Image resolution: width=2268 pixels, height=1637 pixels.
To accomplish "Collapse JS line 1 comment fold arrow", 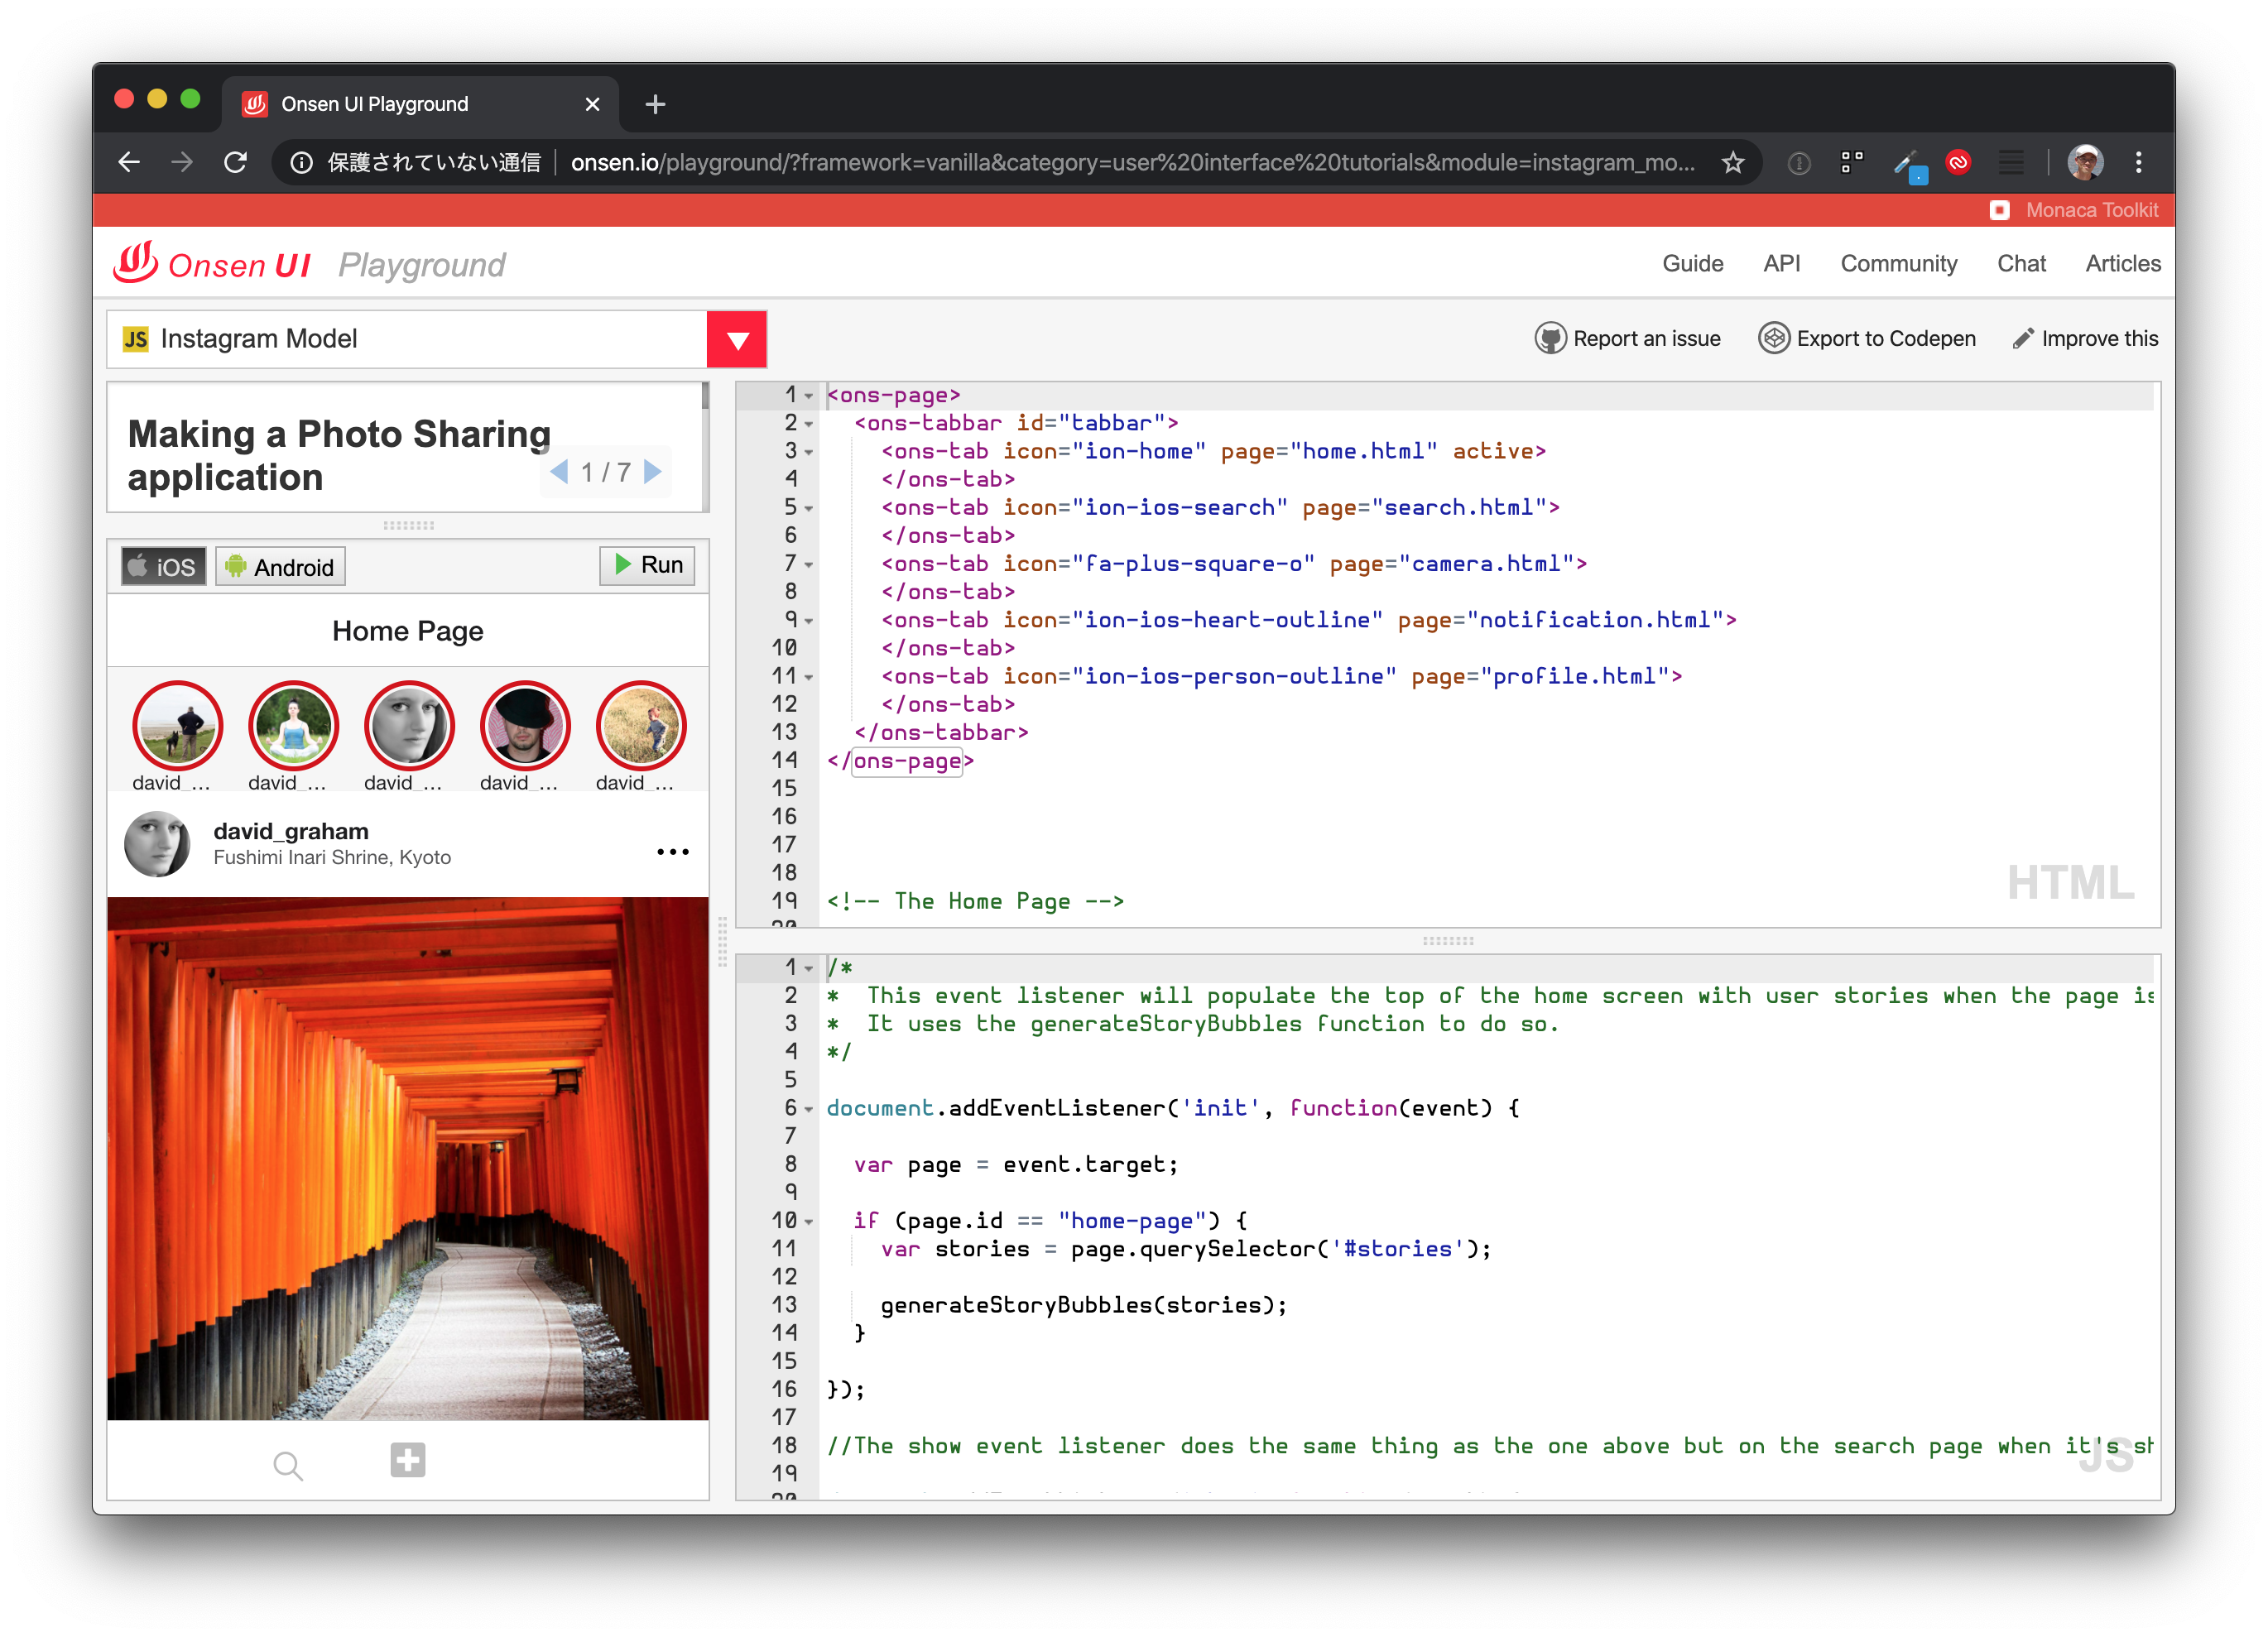I will coord(809,968).
